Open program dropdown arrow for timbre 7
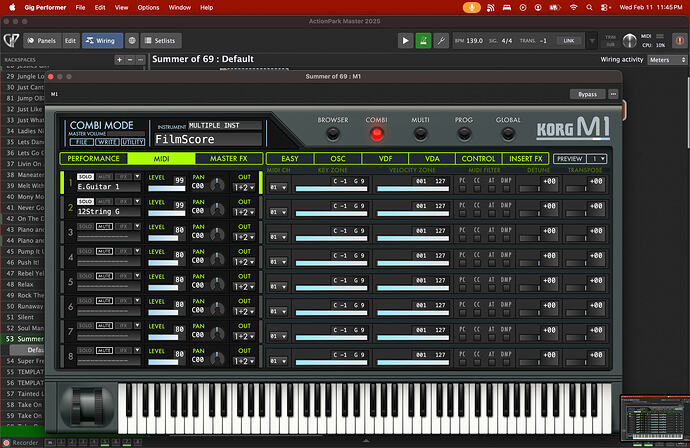 click(137, 326)
